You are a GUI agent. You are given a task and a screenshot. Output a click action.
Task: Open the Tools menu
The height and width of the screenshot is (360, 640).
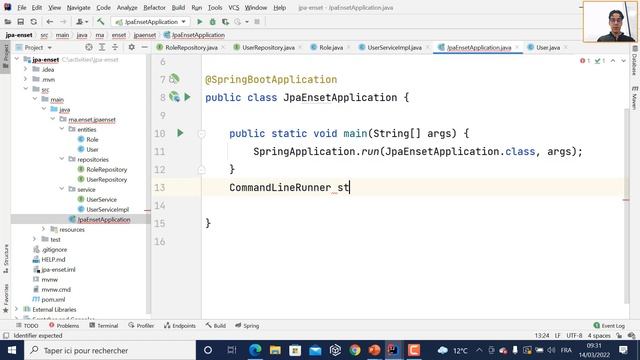(x=215, y=7)
